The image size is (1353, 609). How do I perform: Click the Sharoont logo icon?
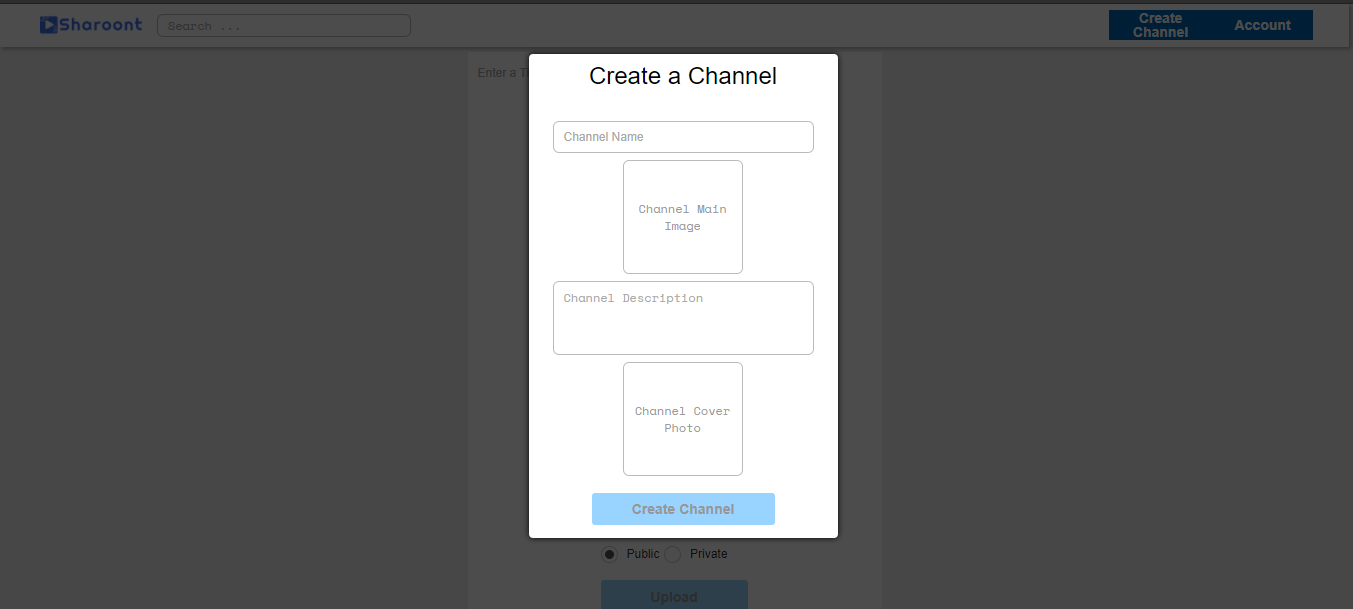[48, 25]
